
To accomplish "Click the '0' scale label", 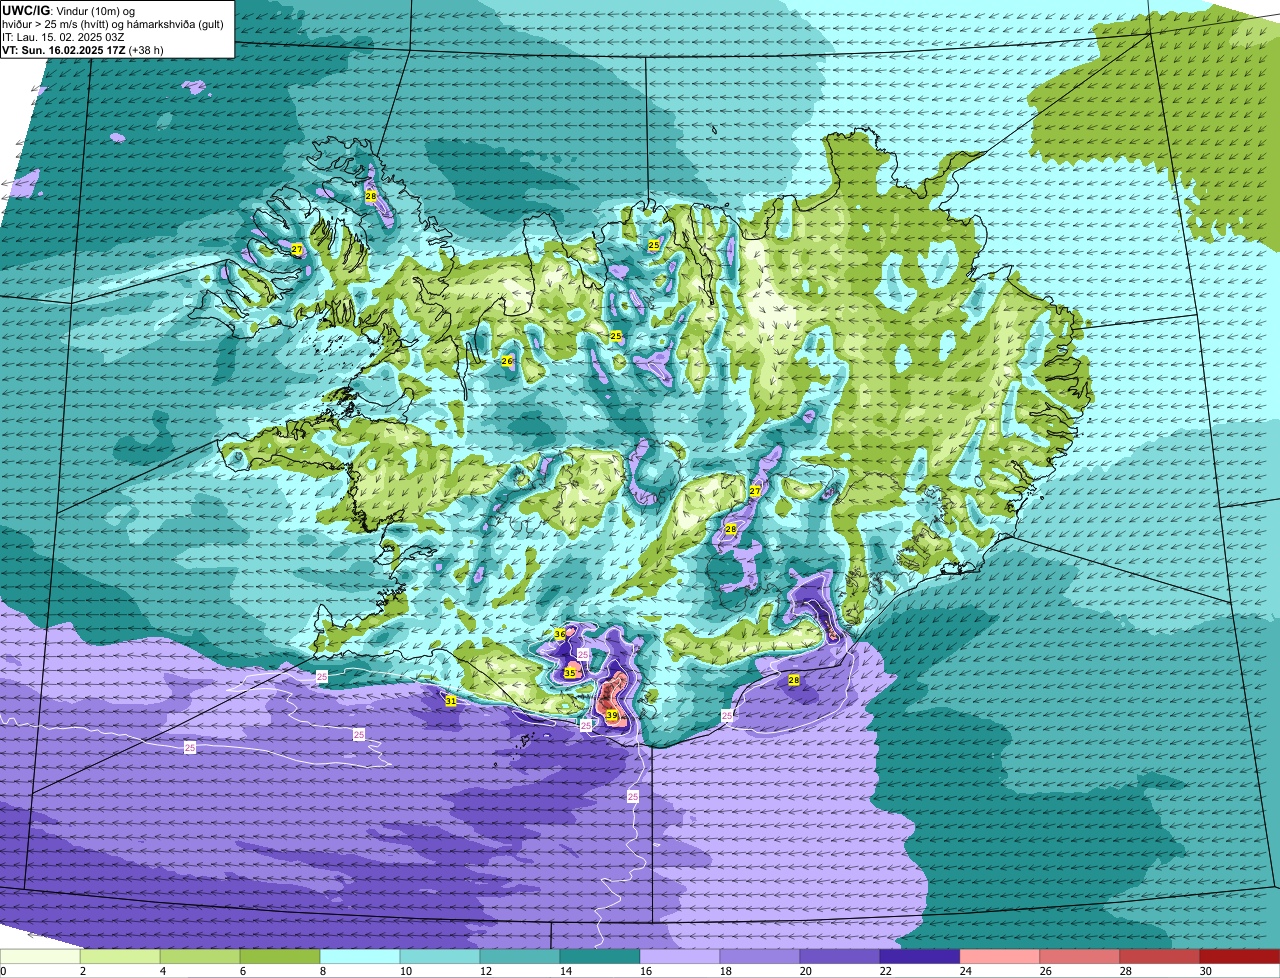I will coord(3,971).
